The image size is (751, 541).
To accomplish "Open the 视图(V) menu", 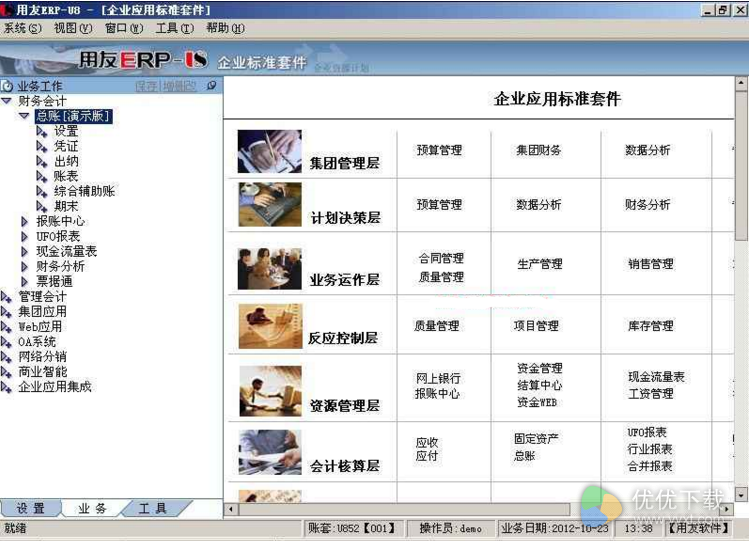I will coord(73,28).
